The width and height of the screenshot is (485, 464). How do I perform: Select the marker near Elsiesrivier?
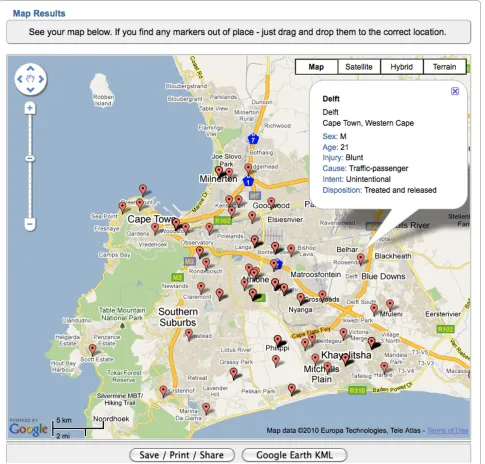pos(252,216)
